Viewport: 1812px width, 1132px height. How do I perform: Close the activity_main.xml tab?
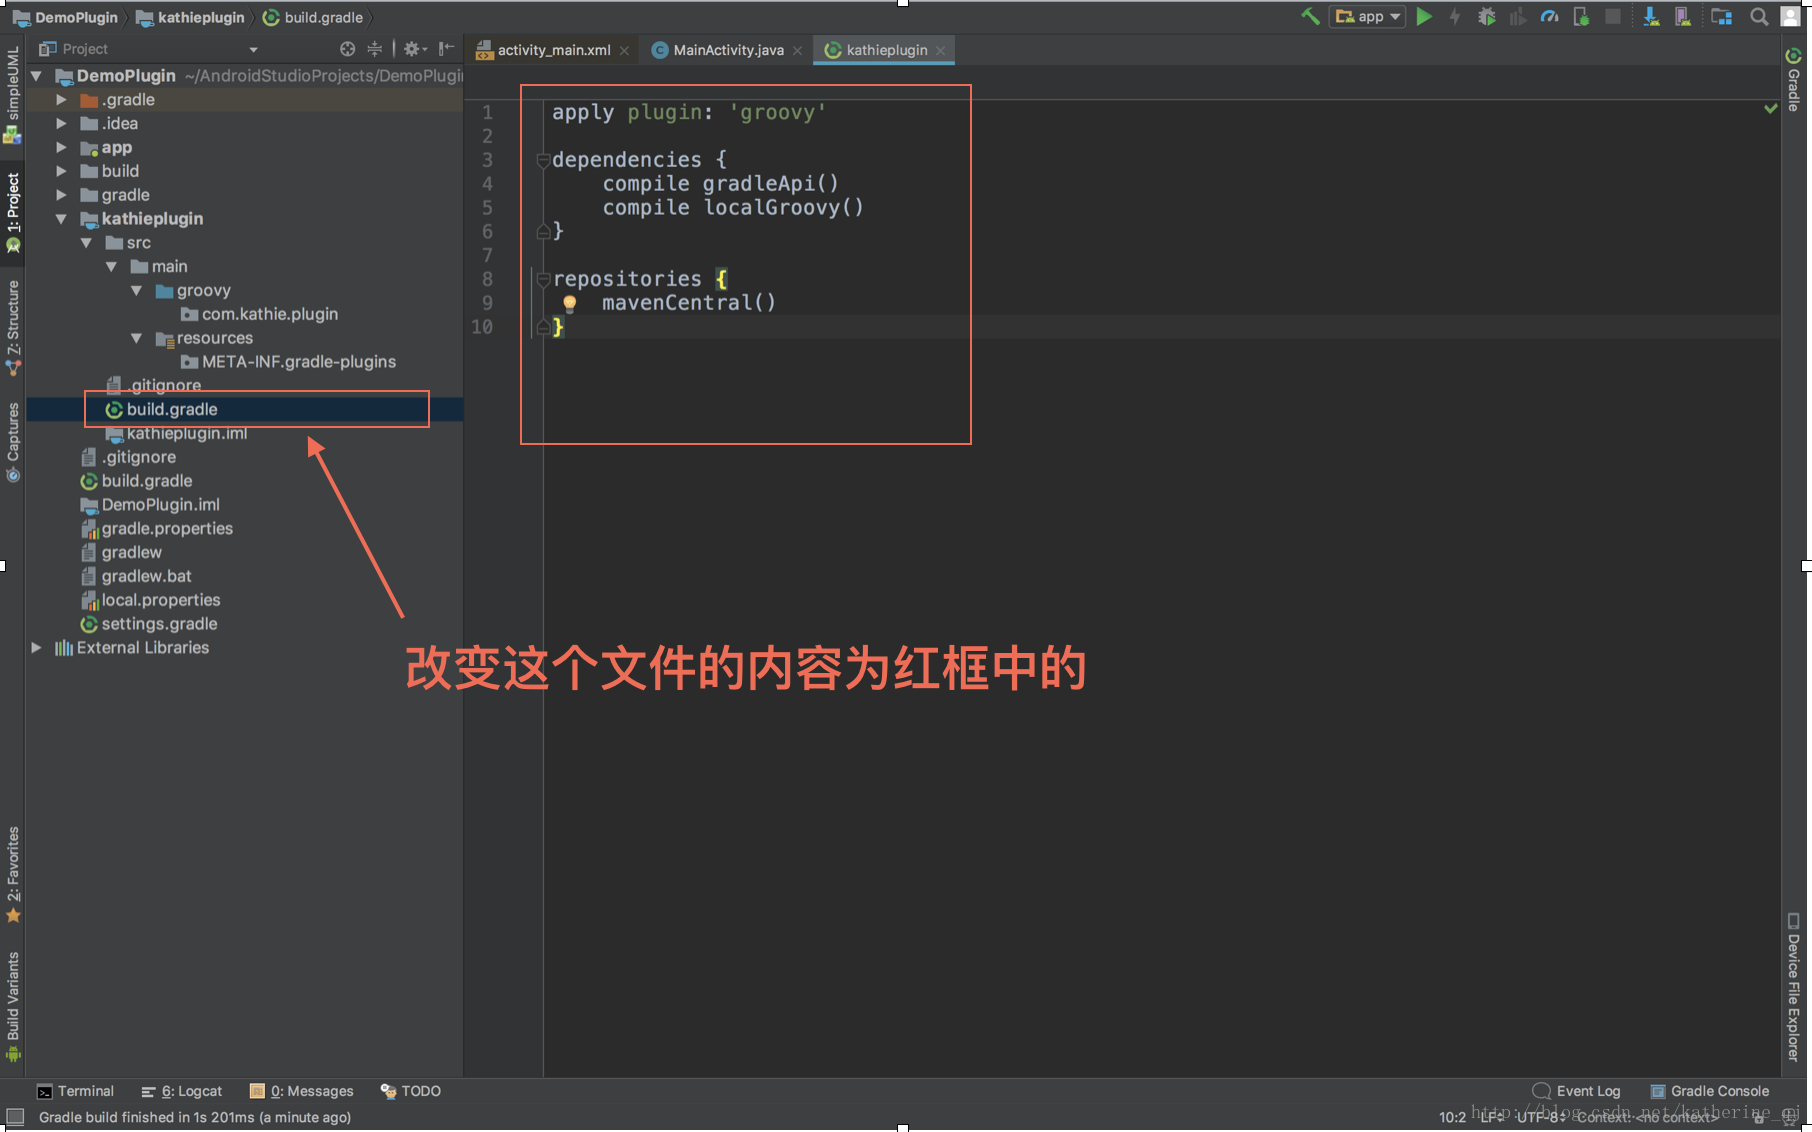pyautogui.click(x=624, y=51)
